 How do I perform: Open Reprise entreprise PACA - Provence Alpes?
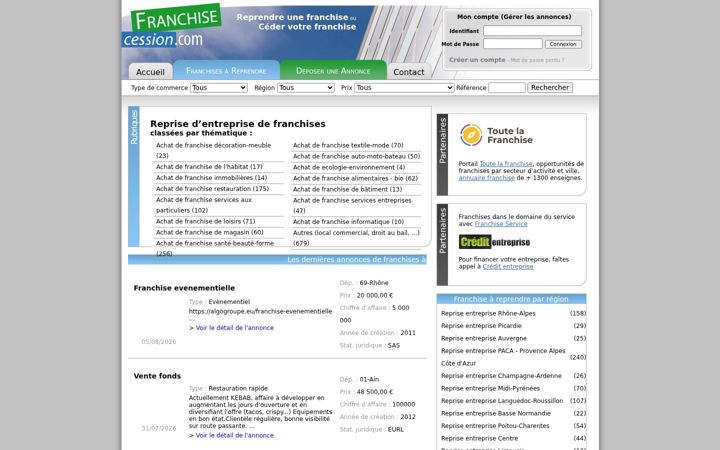coord(503,357)
